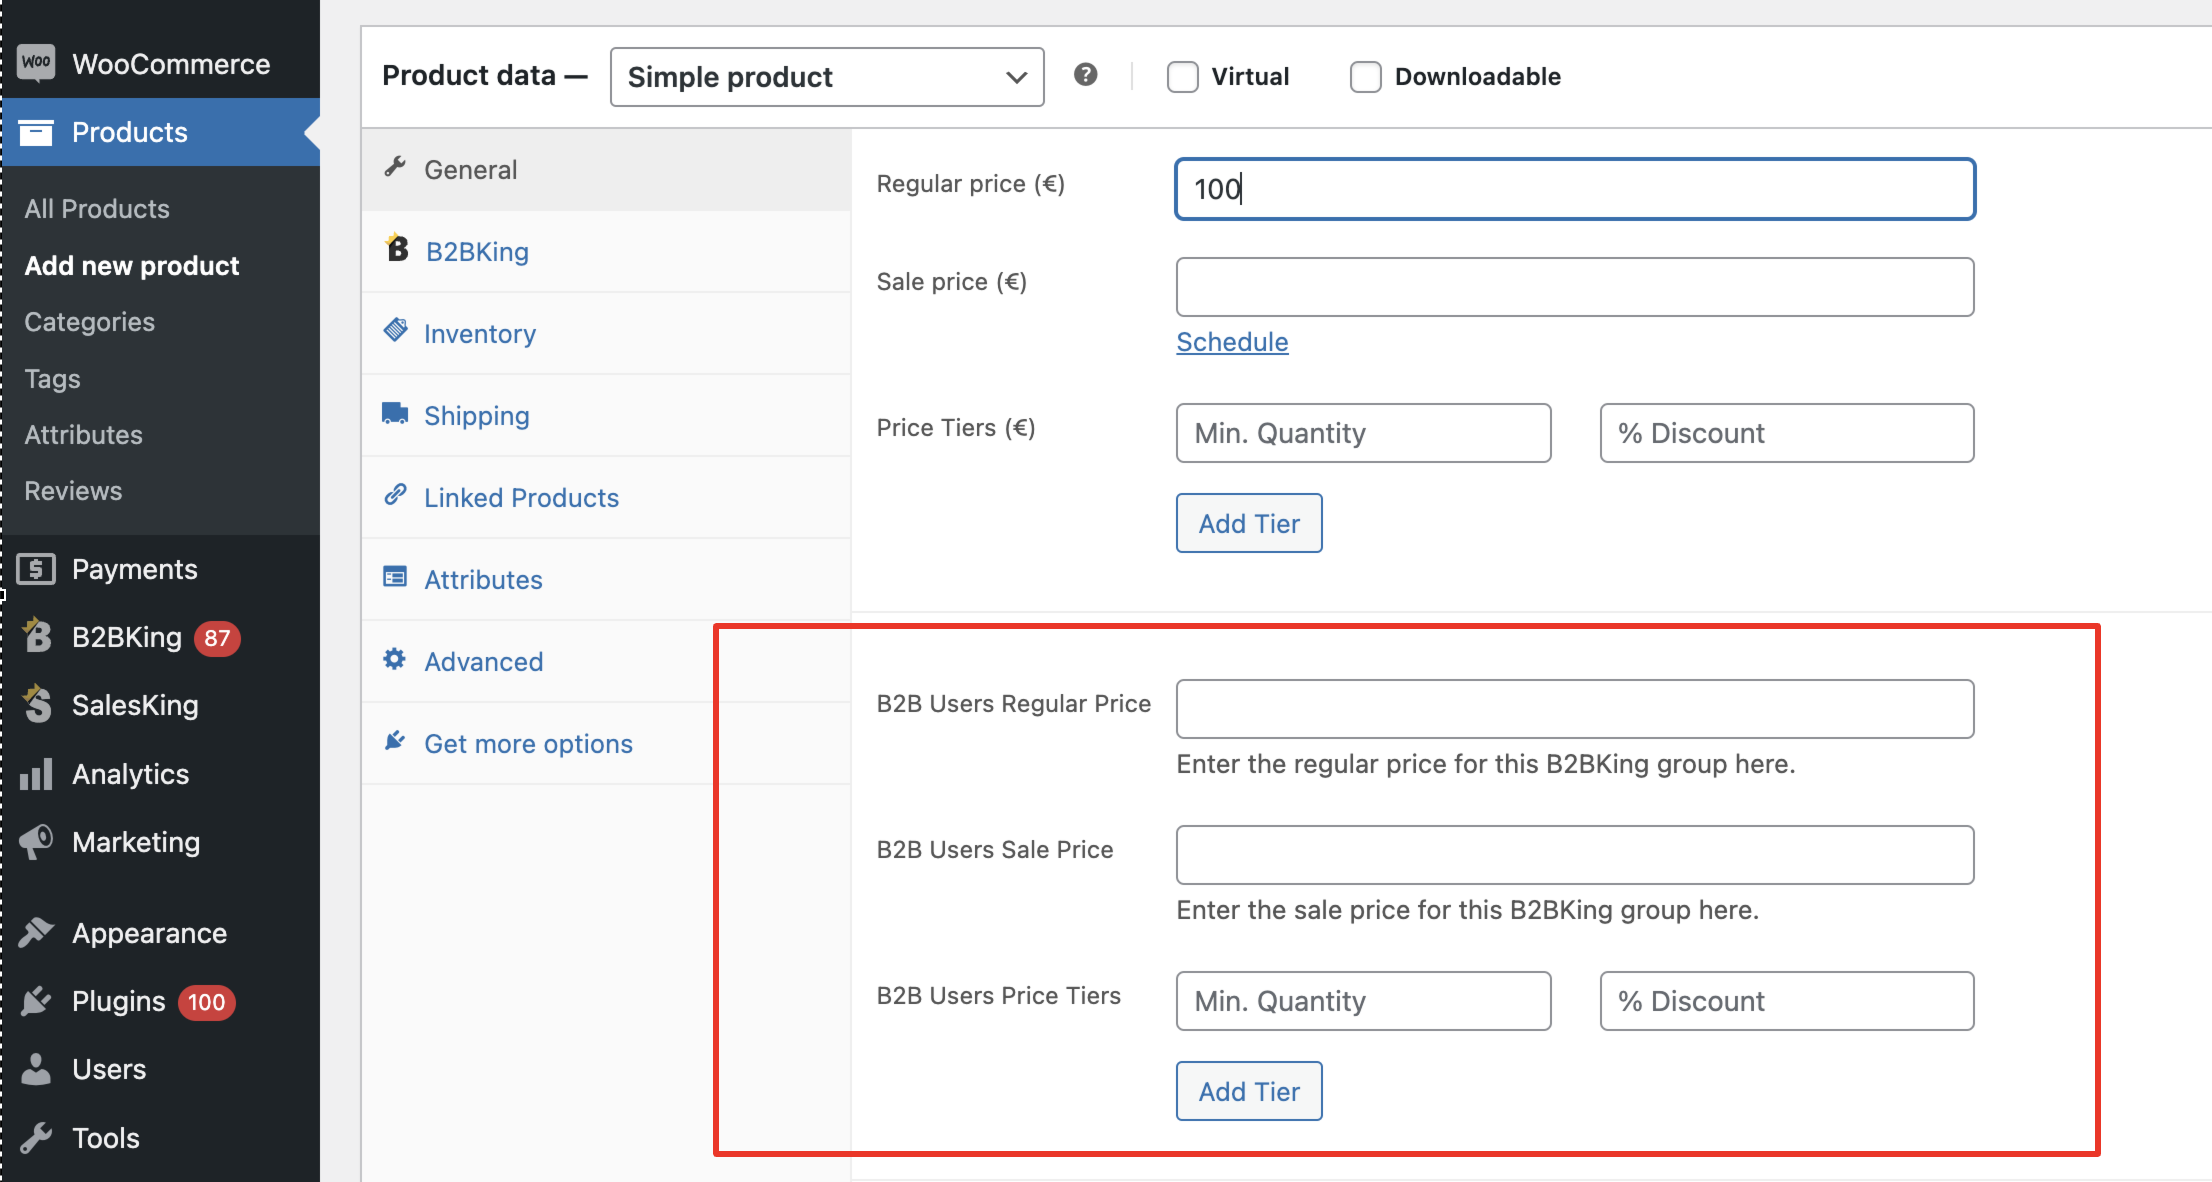Open Tags in Products submenu
This screenshot has width=2212, height=1182.
(x=52, y=379)
